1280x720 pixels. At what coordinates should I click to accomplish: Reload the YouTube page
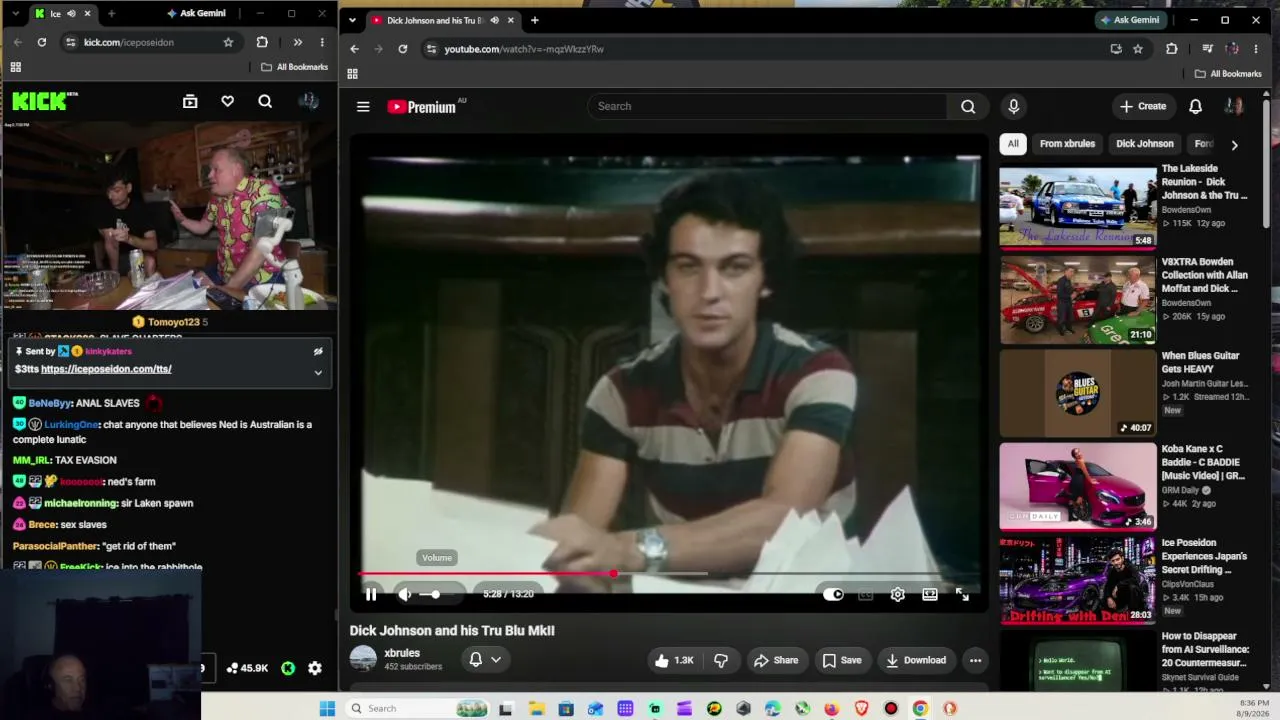click(403, 49)
